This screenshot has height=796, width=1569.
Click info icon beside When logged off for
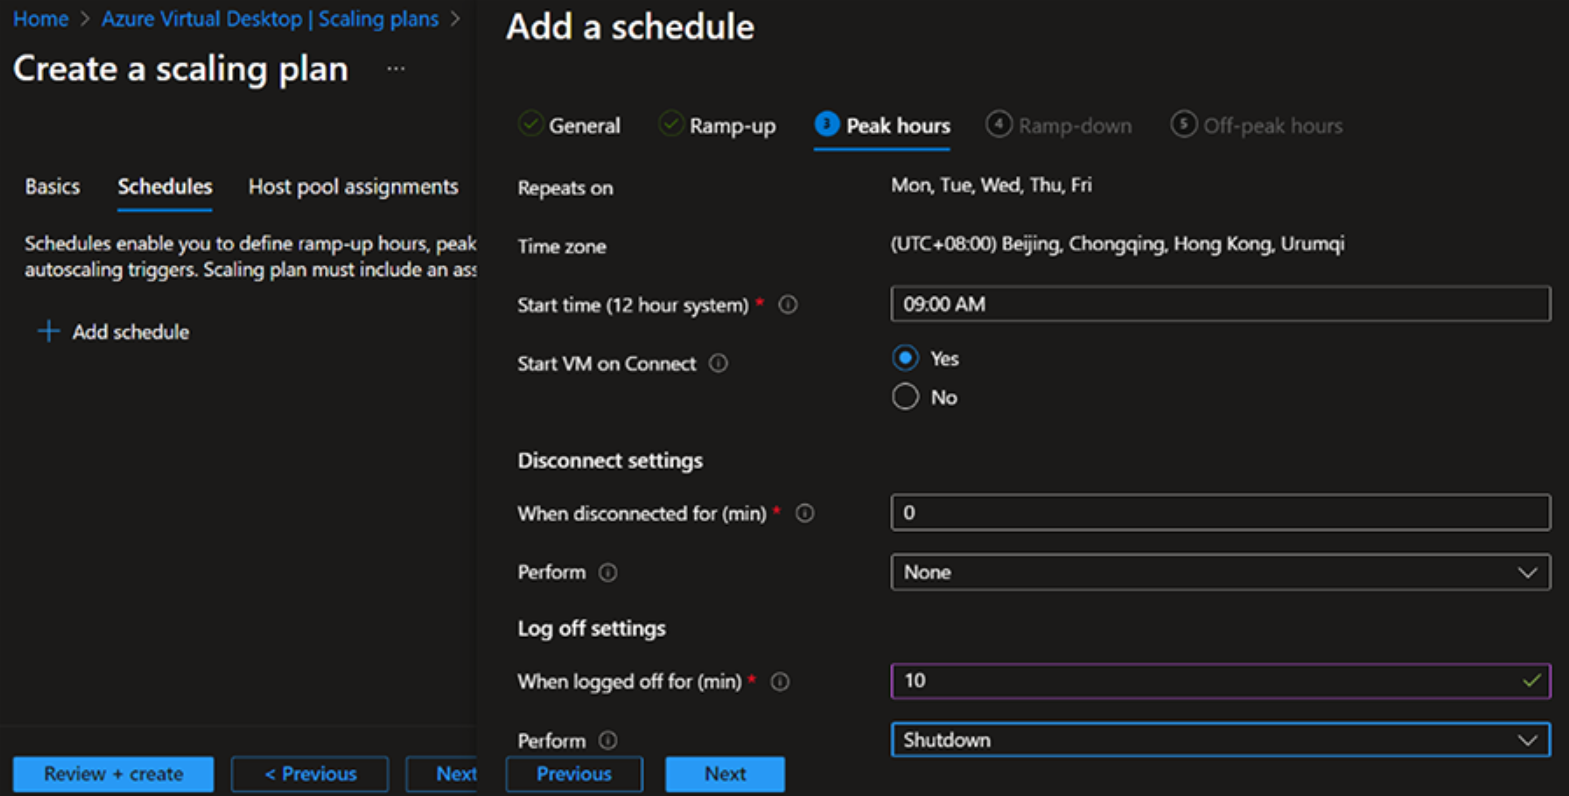point(780,682)
